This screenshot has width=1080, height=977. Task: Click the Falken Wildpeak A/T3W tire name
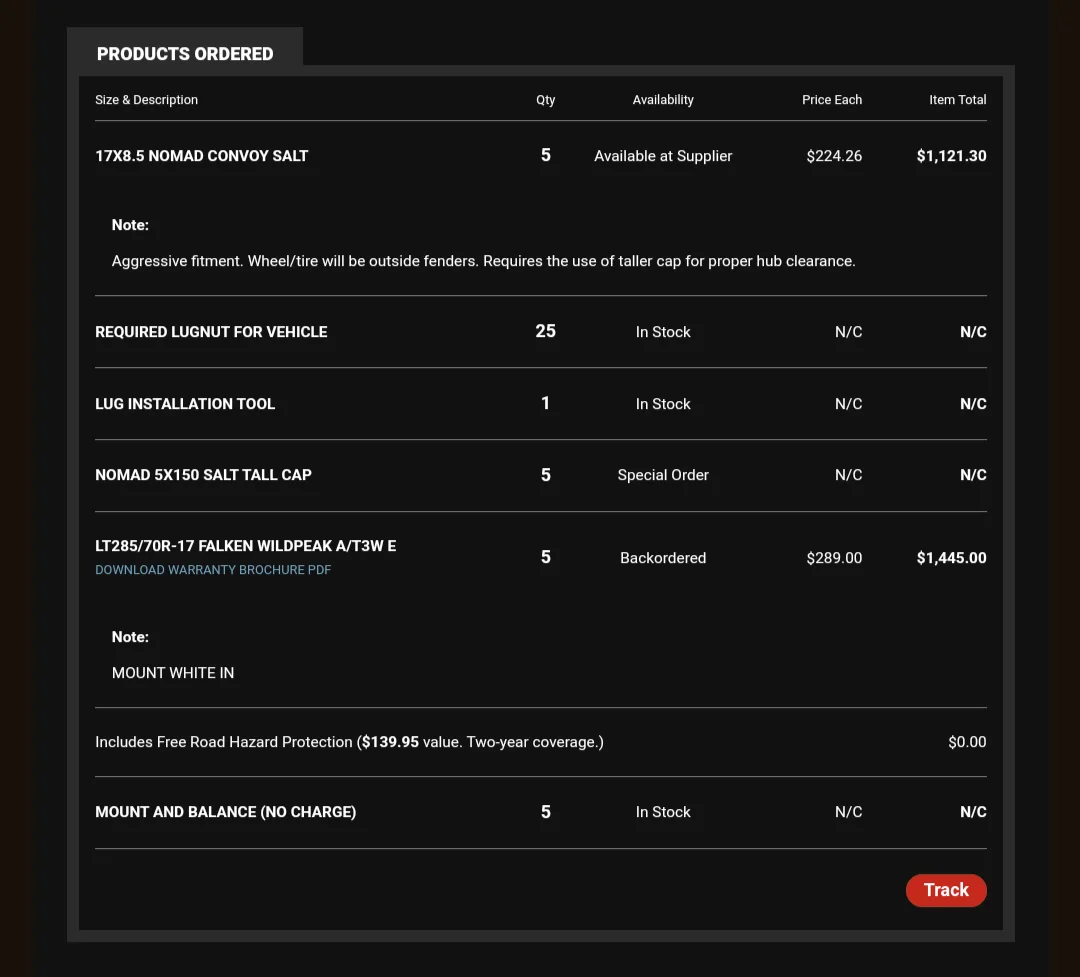coord(245,546)
